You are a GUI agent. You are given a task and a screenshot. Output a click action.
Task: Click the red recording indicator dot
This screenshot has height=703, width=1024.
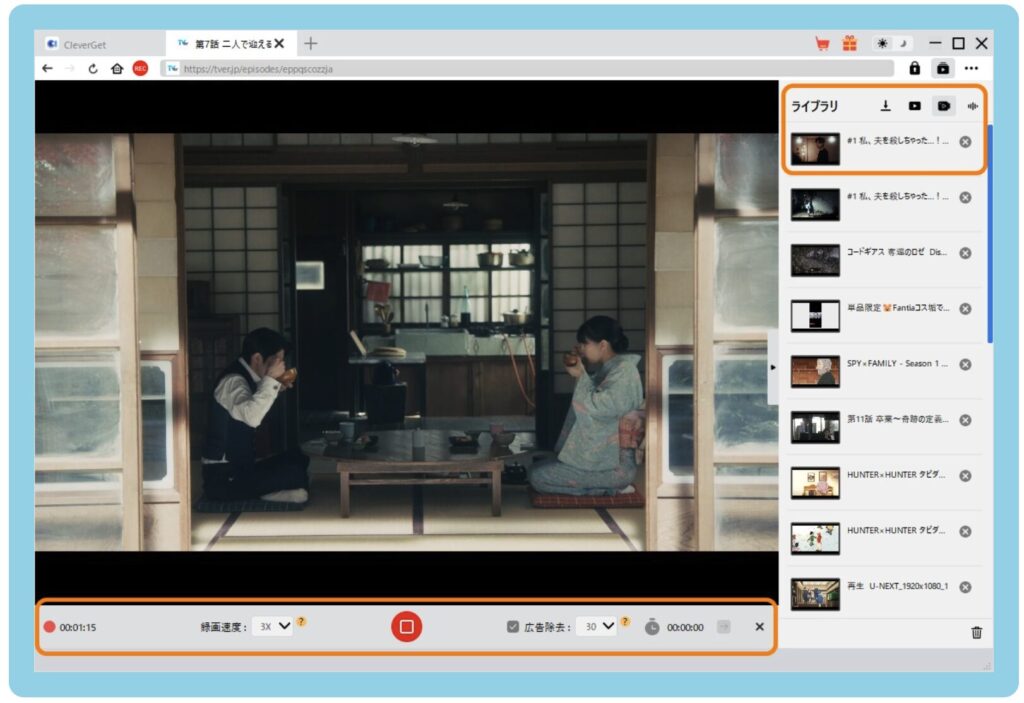pos(49,627)
